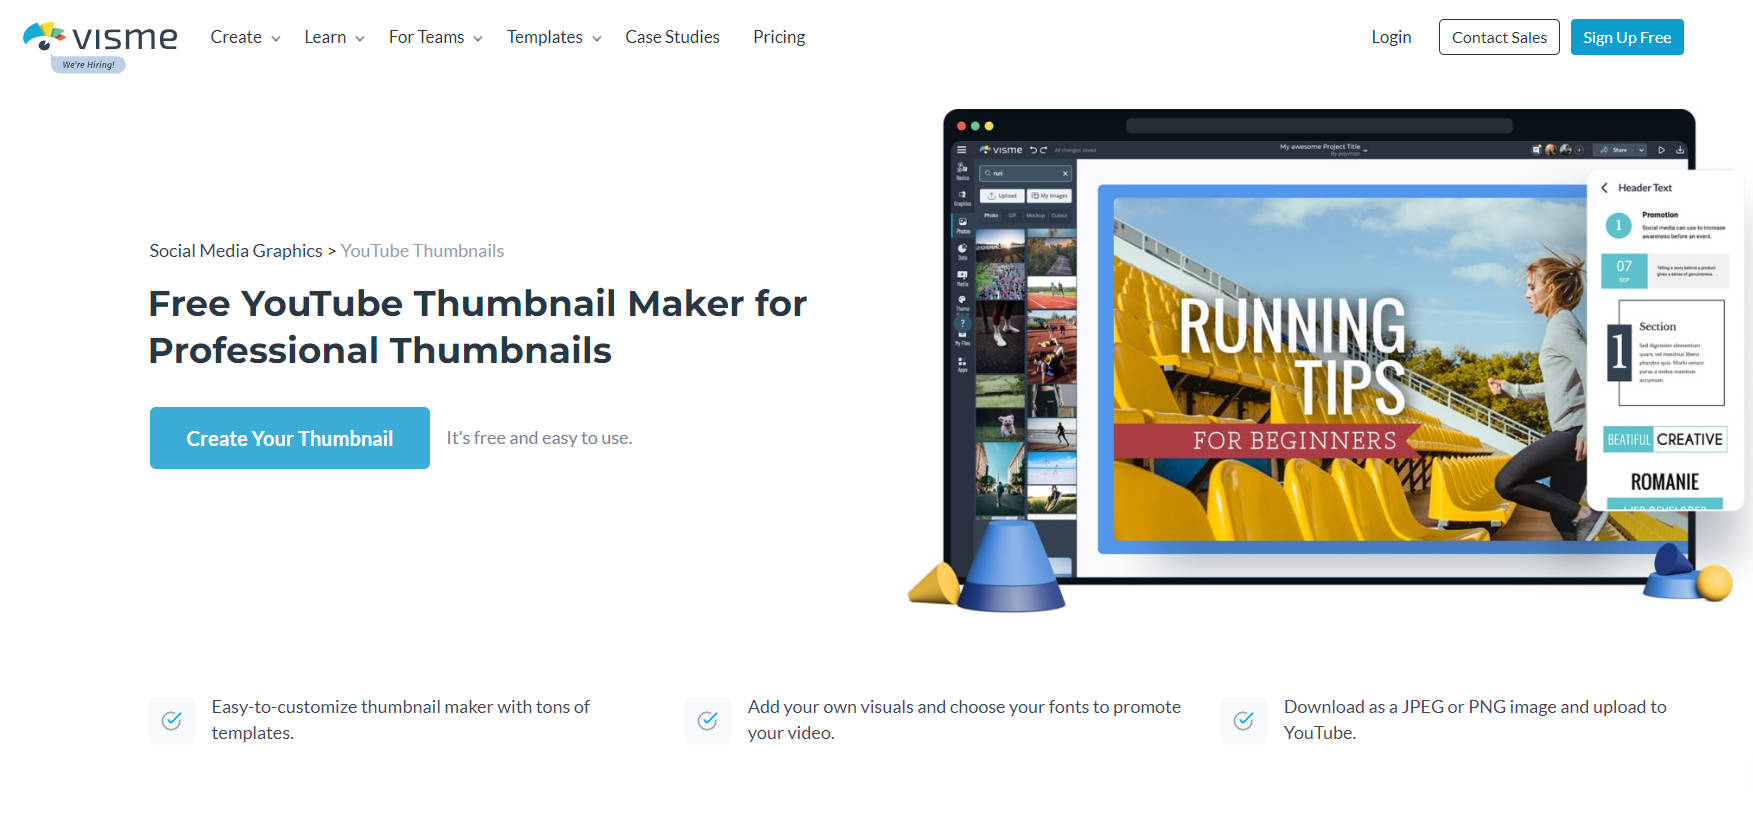
Task: Click "It's free and easy to use." text
Action: tap(539, 438)
